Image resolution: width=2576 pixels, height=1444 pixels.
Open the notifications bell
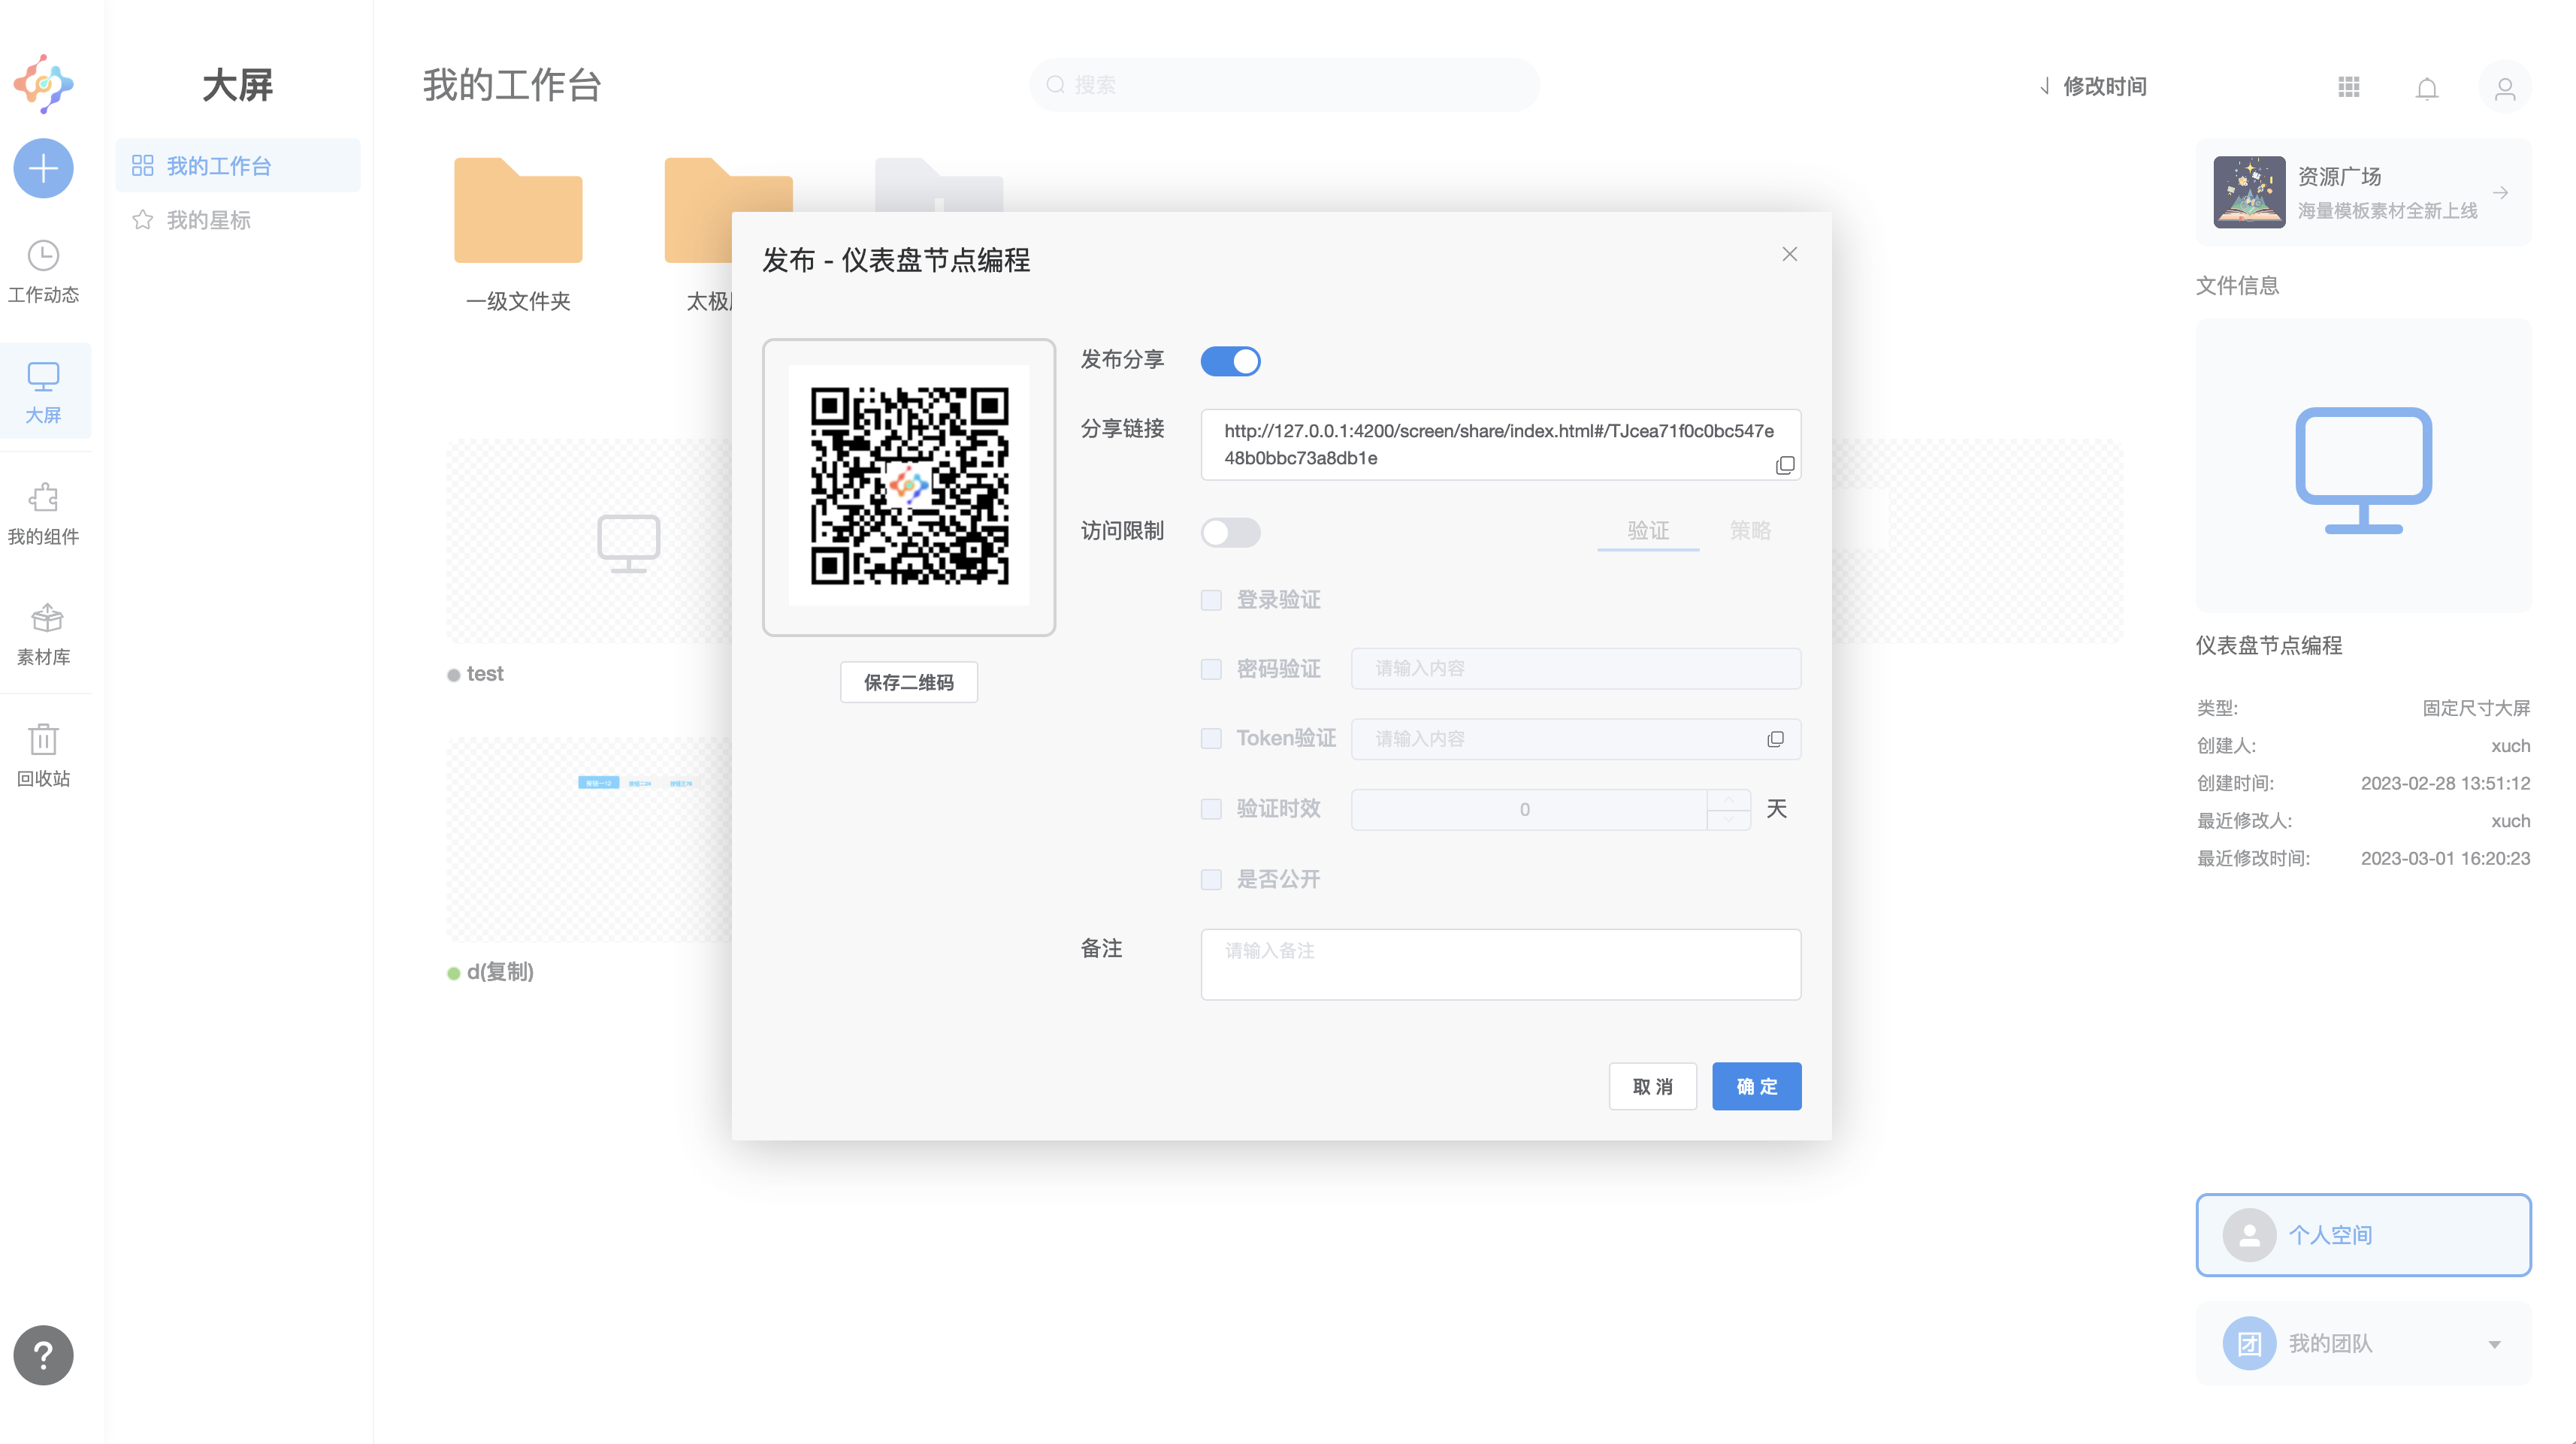pyautogui.click(x=2427, y=88)
